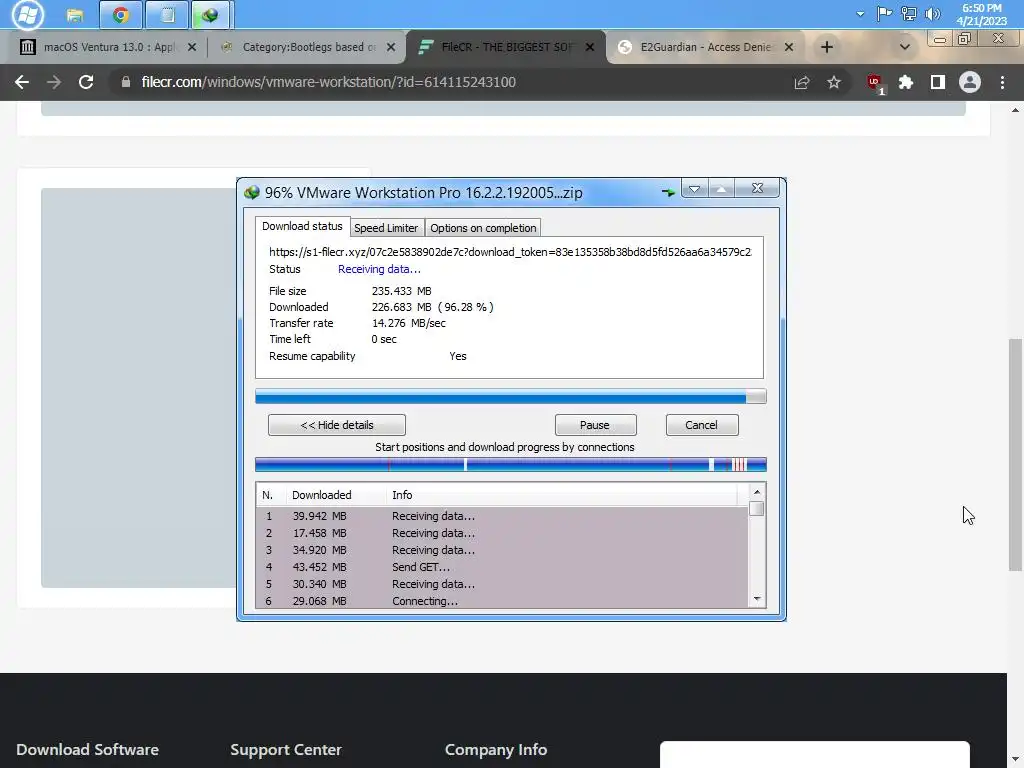The height and width of the screenshot is (768, 1024).
Task: Open uBlock Origin extension icon
Action: [875, 84]
